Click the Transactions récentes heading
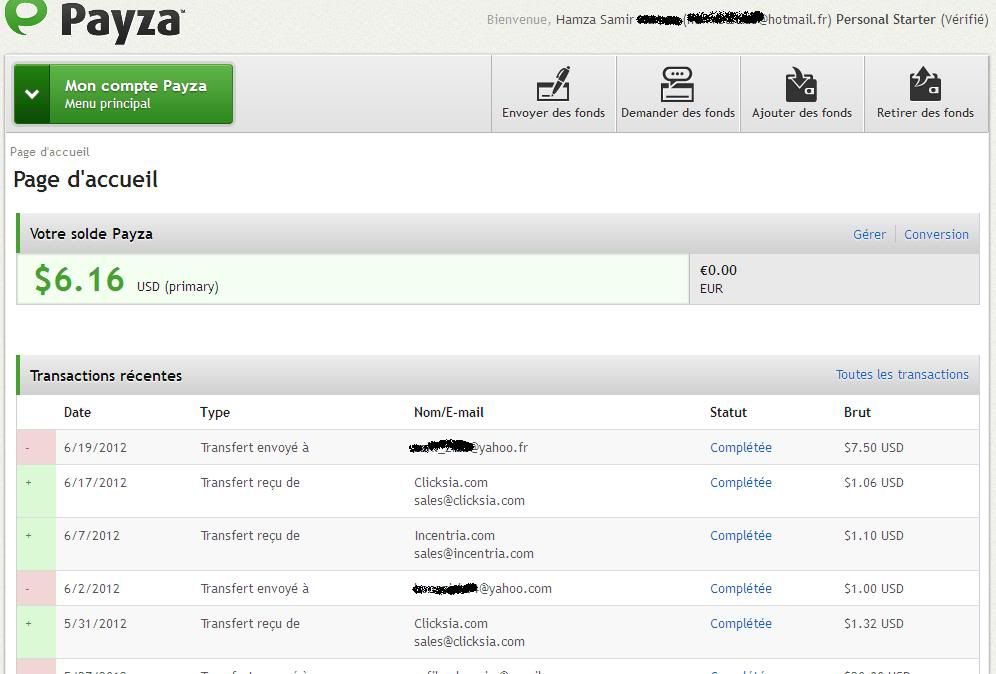This screenshot has height=674, width=996. pos(106,375)
